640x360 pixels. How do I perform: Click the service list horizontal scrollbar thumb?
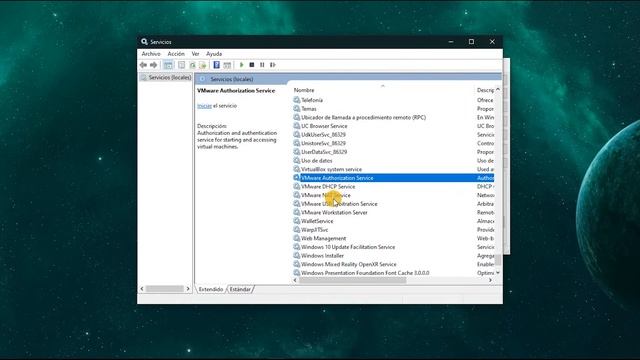click(353, 280)
